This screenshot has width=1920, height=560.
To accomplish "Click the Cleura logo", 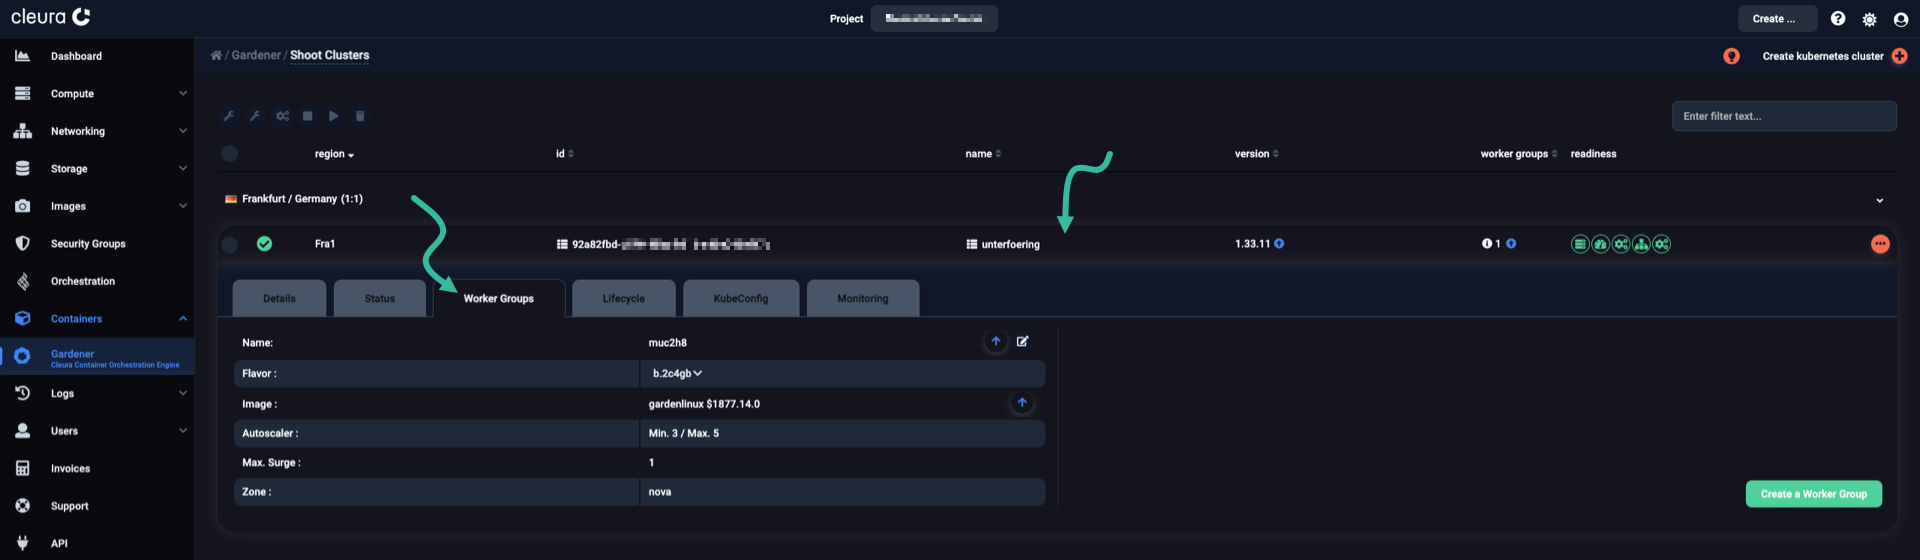I will [x=50, y=17].
